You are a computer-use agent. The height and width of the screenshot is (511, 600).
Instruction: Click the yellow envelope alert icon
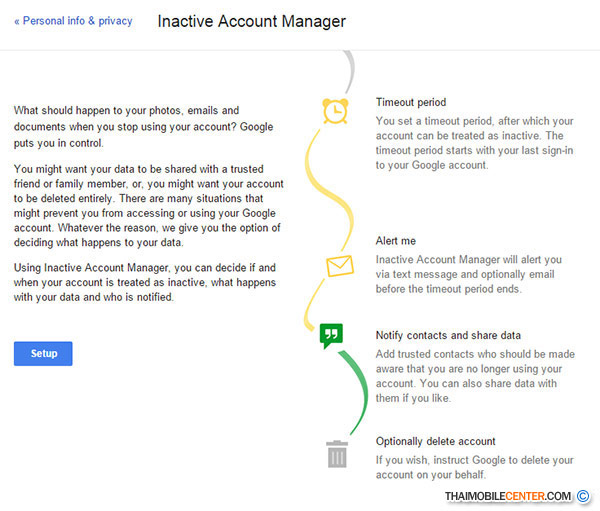(340, 267)
